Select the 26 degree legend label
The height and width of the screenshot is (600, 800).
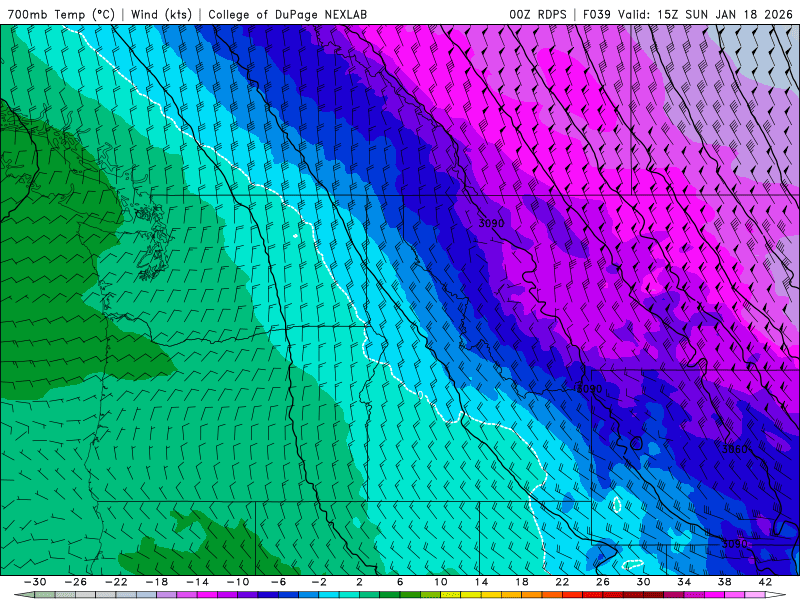click(603, 582)
